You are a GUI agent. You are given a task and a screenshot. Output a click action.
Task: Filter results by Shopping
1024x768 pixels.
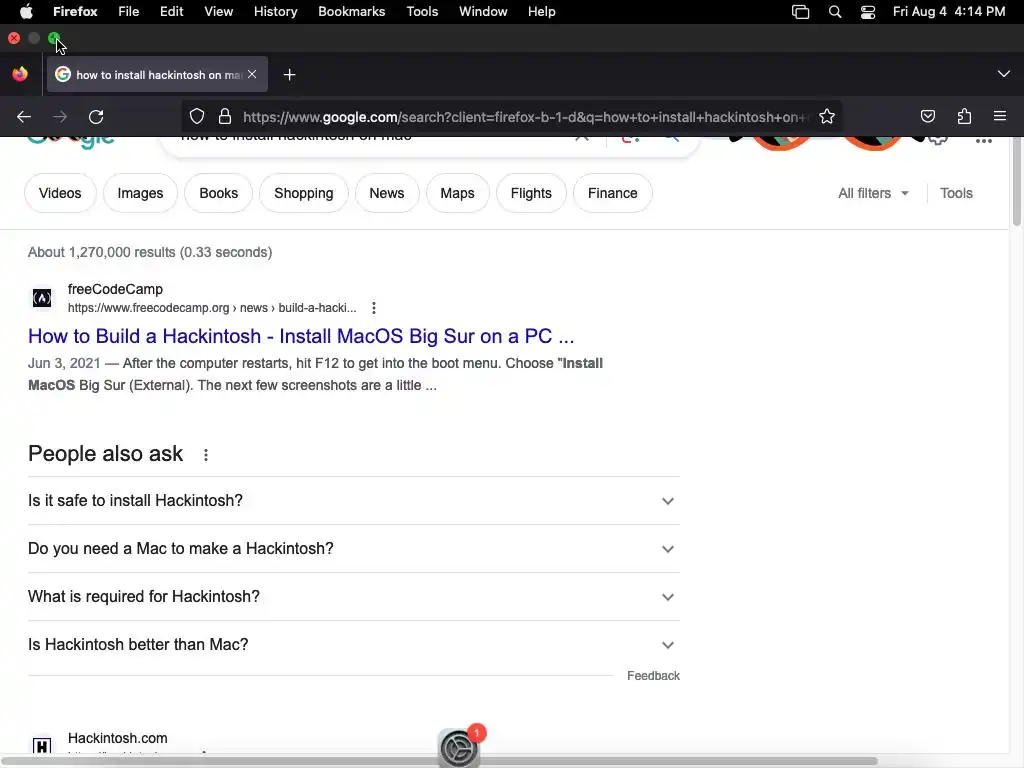(304, 193)
